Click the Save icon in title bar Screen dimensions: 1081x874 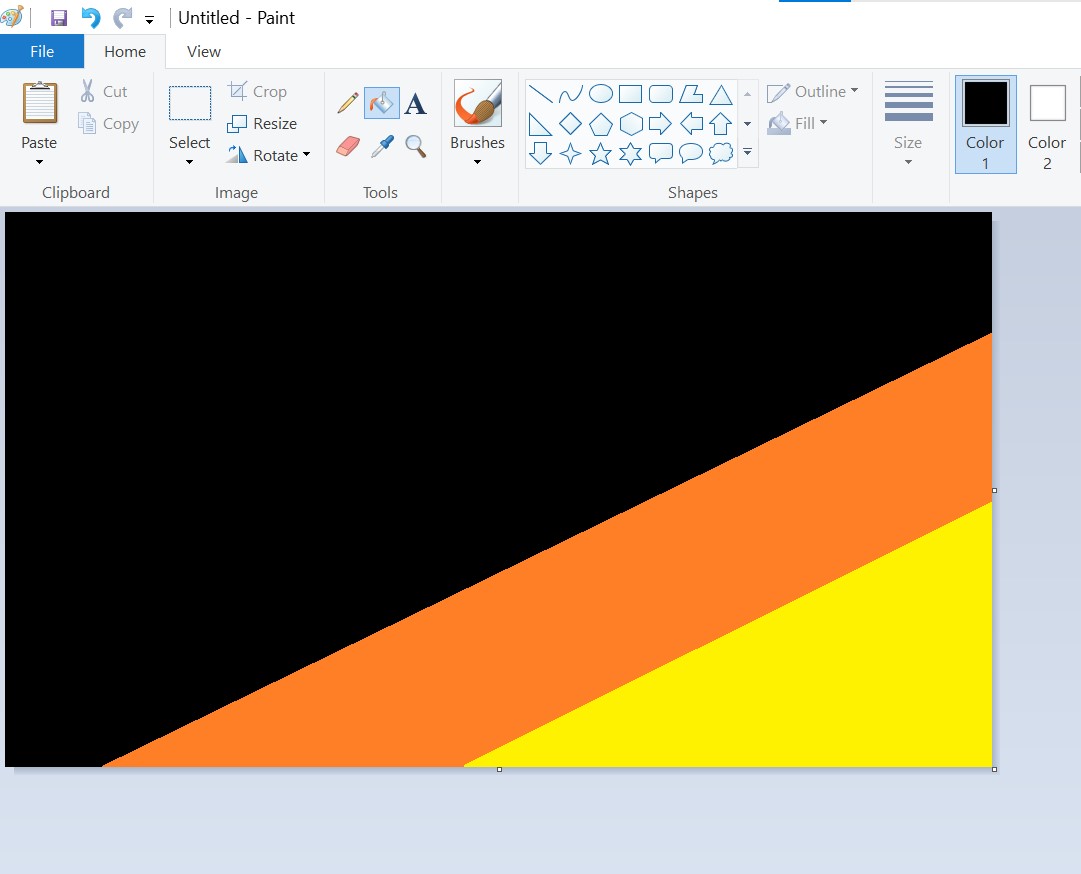59,18
